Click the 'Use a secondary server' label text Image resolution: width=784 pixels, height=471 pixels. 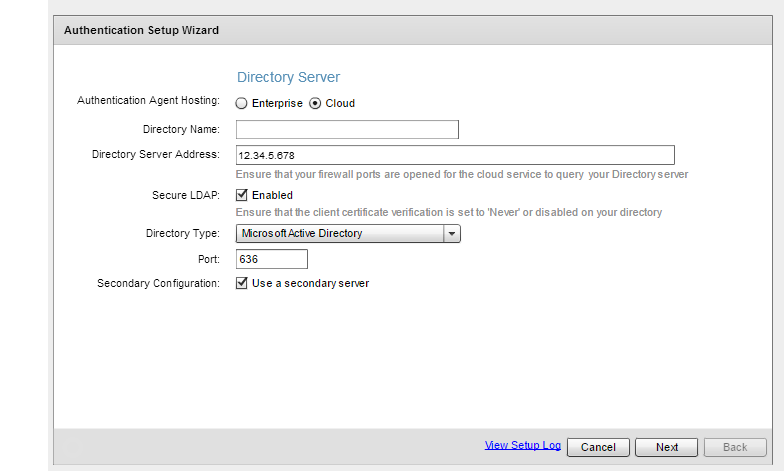point(310,283)
